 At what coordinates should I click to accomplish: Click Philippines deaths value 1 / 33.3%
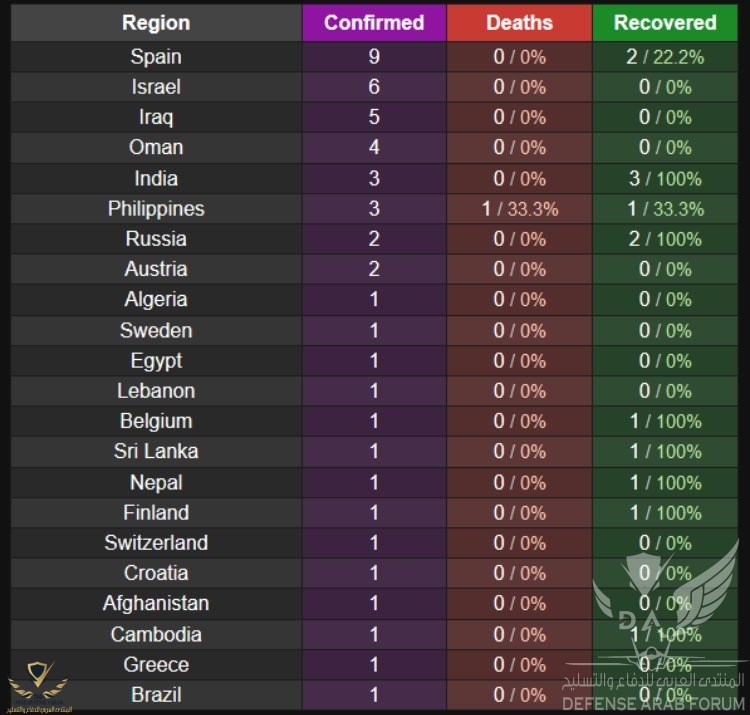click(519, 209)
